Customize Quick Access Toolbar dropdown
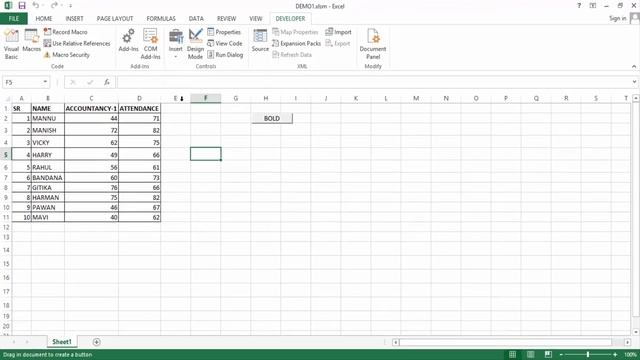This screenshot has width=640, height=360. coord(70,6)
